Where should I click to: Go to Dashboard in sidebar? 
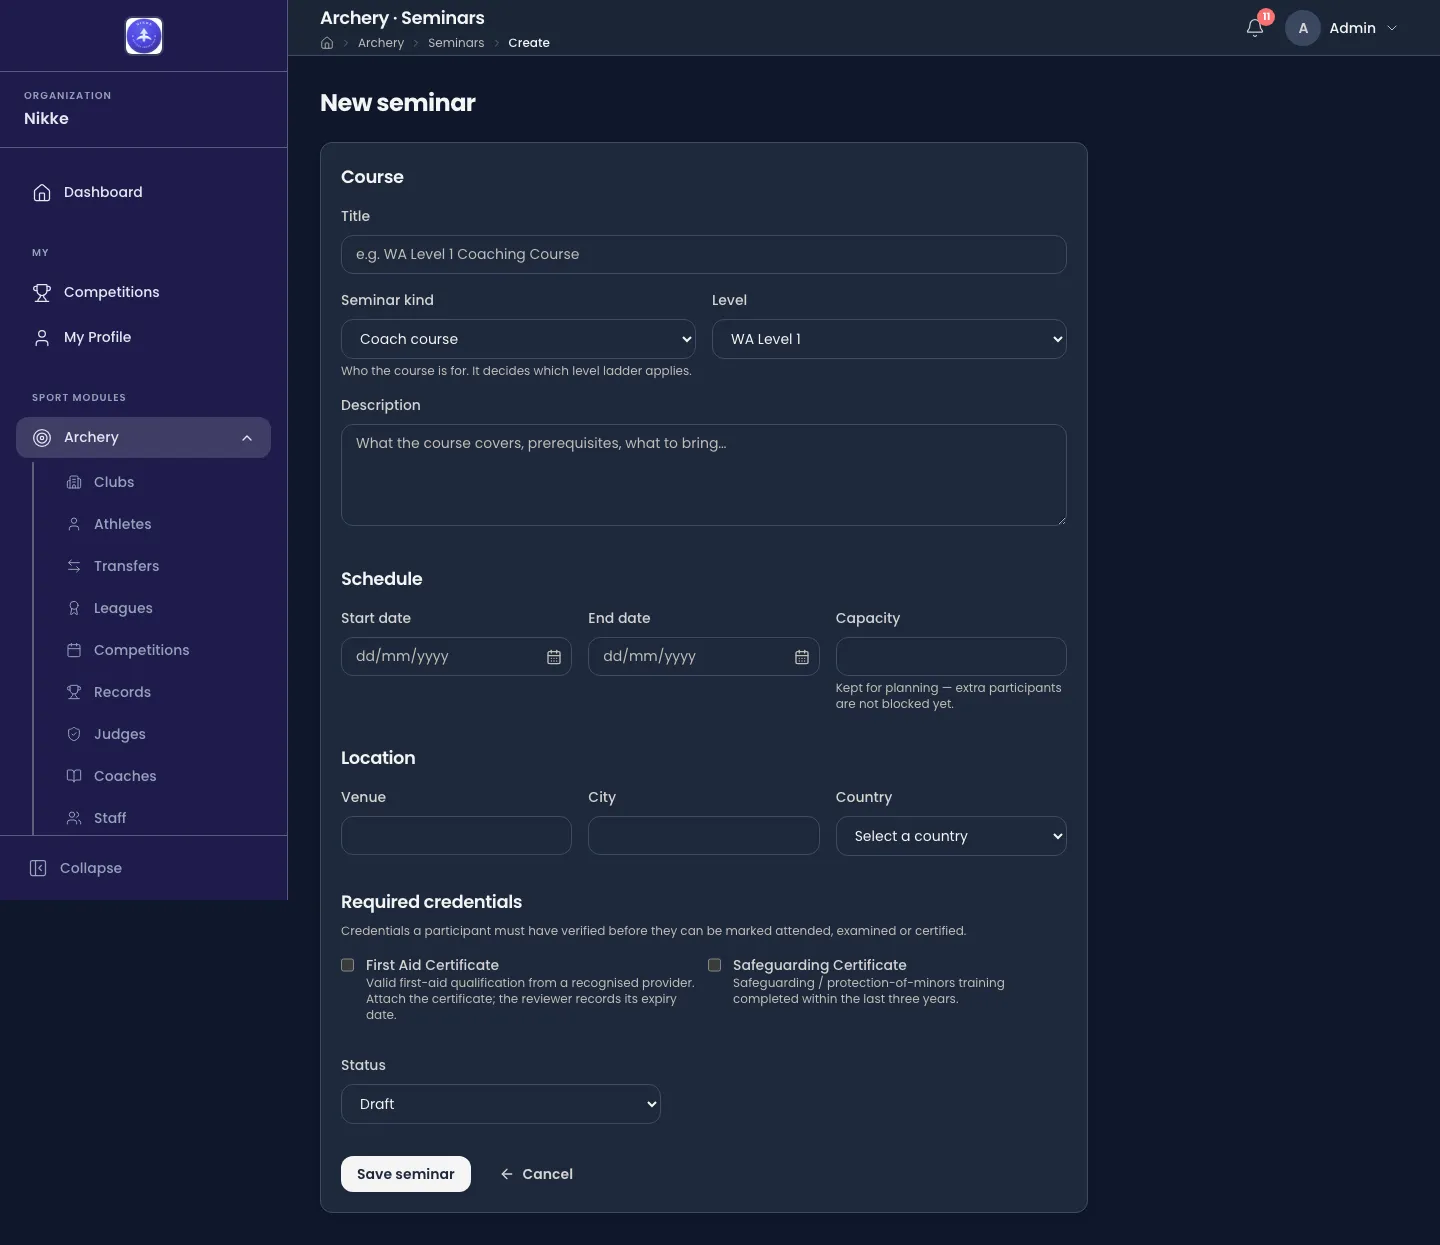[144, 192]
